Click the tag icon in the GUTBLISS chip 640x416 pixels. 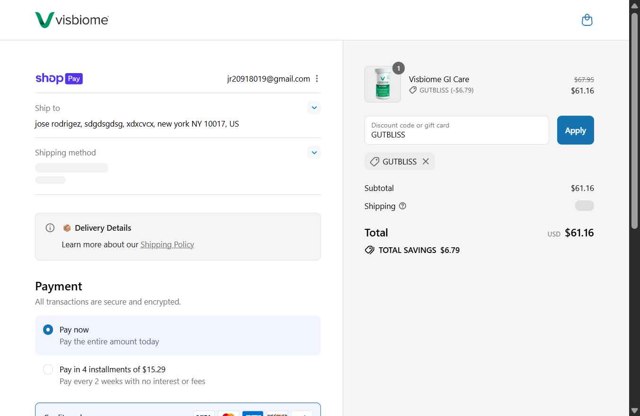(374, 162)
